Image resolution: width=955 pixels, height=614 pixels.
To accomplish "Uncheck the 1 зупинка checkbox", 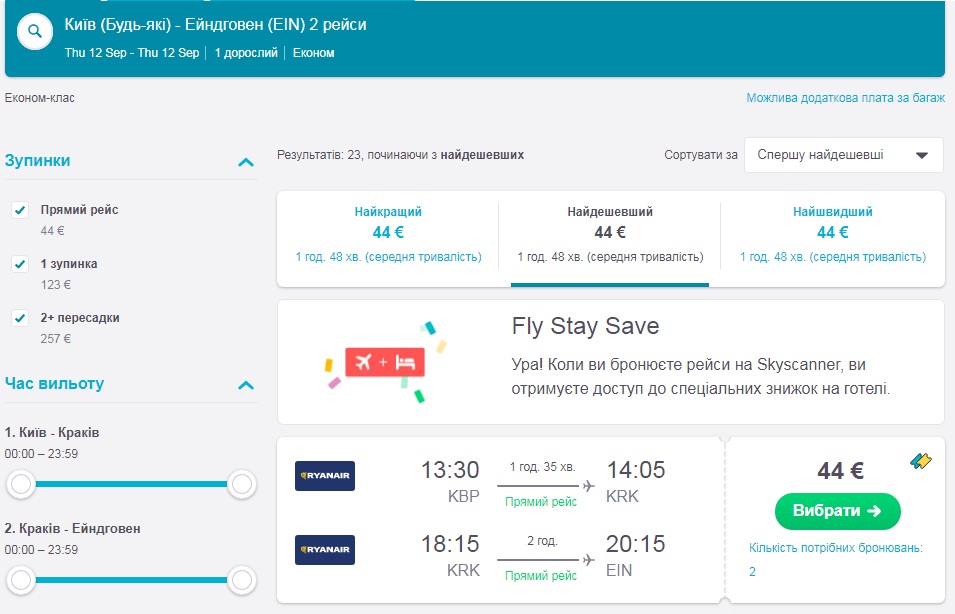I will coord(19,264).
